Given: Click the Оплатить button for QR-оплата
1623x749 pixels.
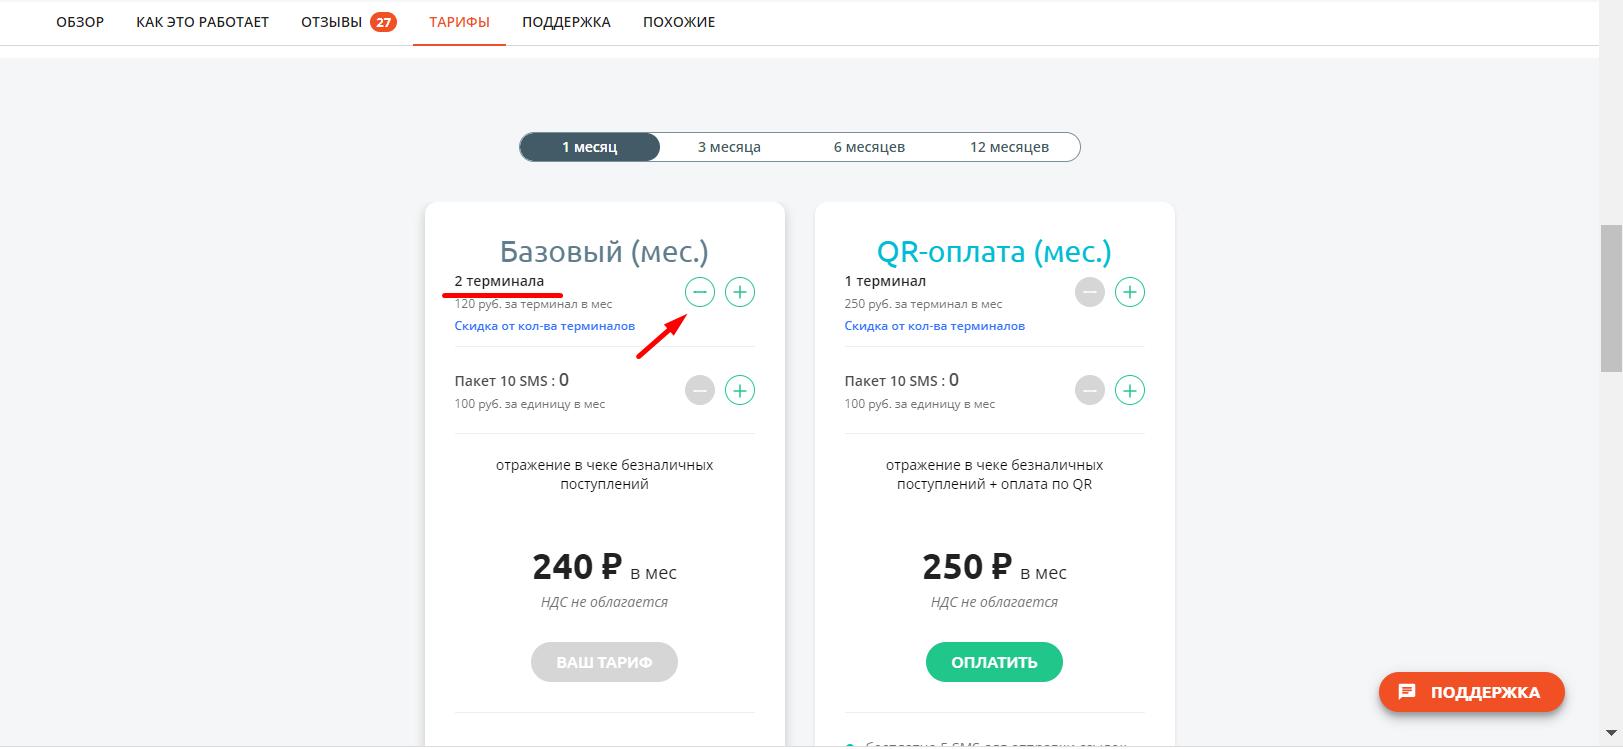Looking at the screenshot, I should tap(994, 662).
